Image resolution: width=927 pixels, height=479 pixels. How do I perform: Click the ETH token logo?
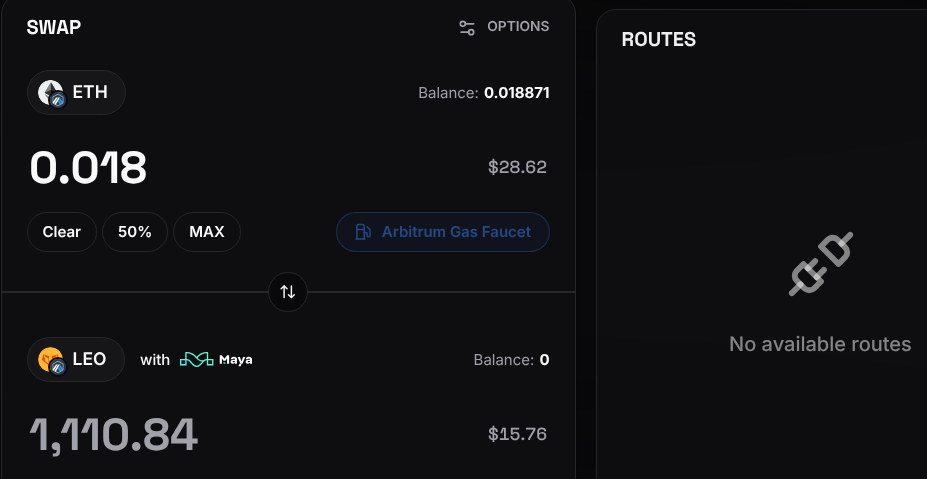coord(50,92)
